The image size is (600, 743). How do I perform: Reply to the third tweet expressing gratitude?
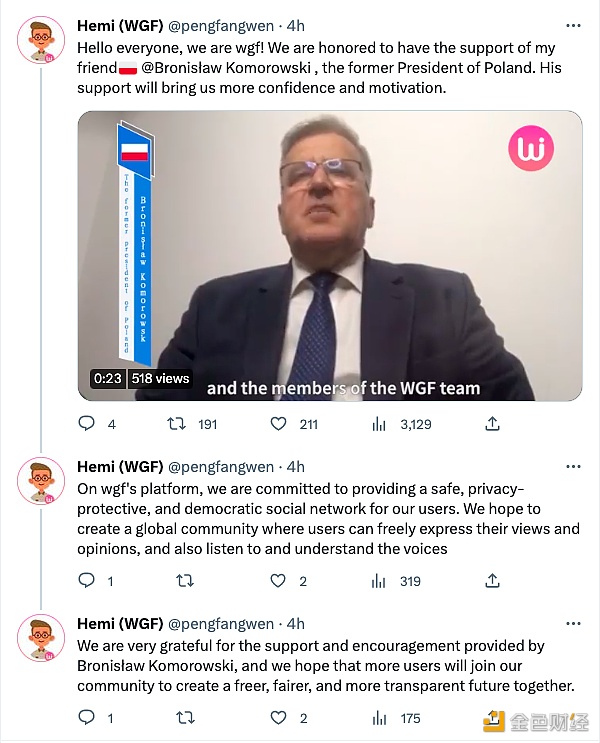pos(87,717)
